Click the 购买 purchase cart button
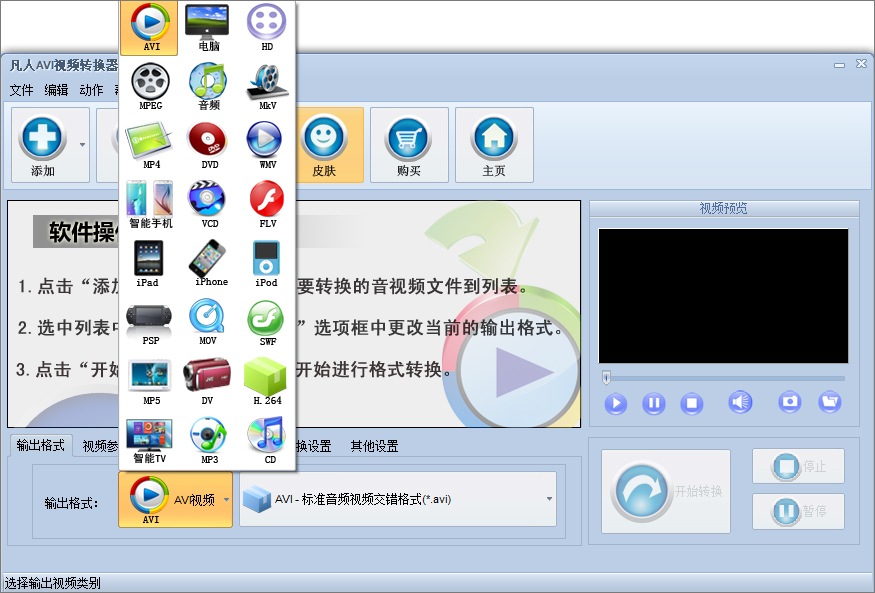 coord(409,145)
